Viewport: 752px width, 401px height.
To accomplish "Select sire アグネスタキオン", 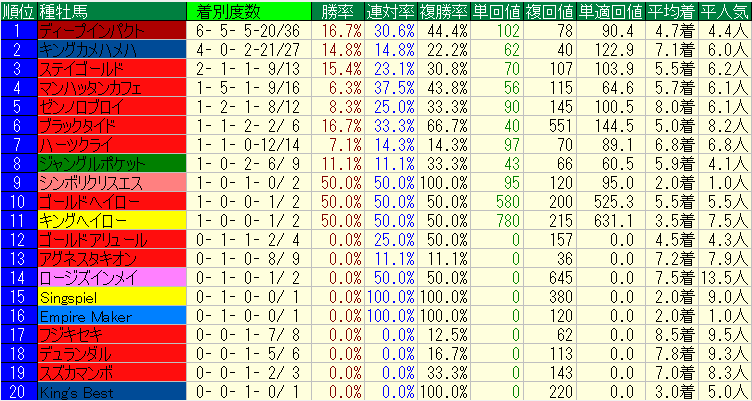I will [x=112, y=260].
